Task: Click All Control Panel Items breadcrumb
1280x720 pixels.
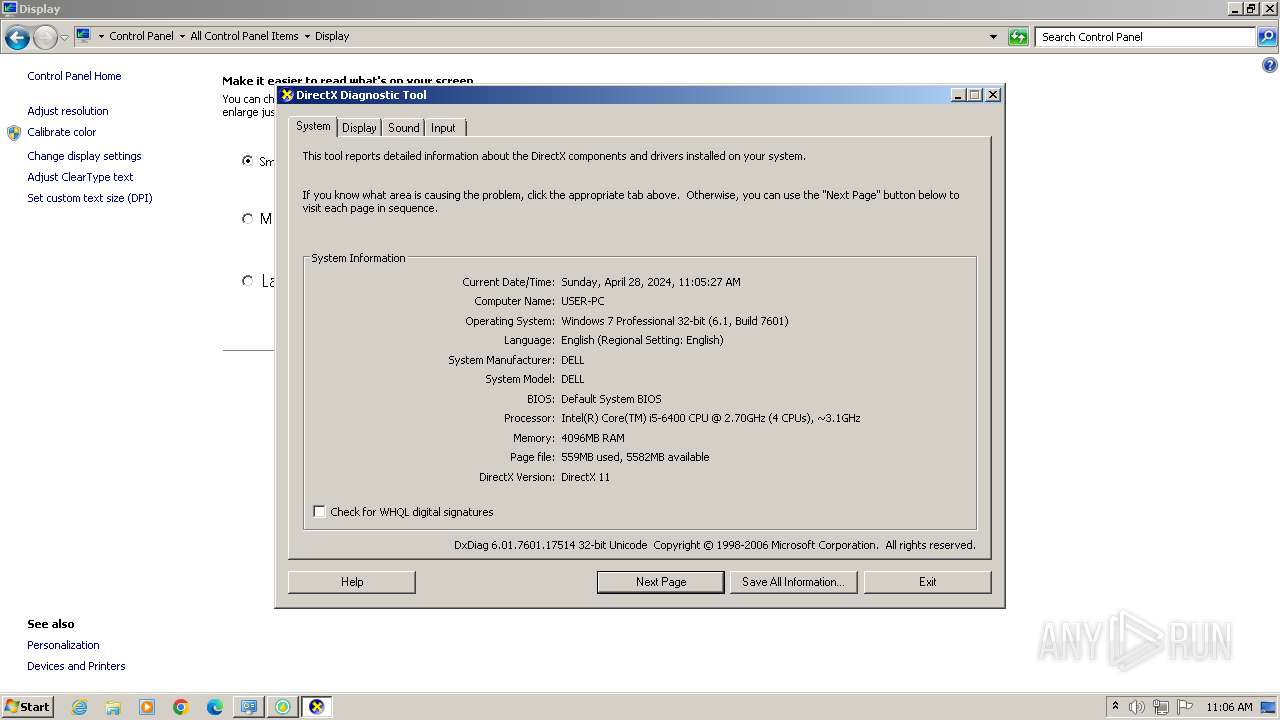Action: pos(244,36)
